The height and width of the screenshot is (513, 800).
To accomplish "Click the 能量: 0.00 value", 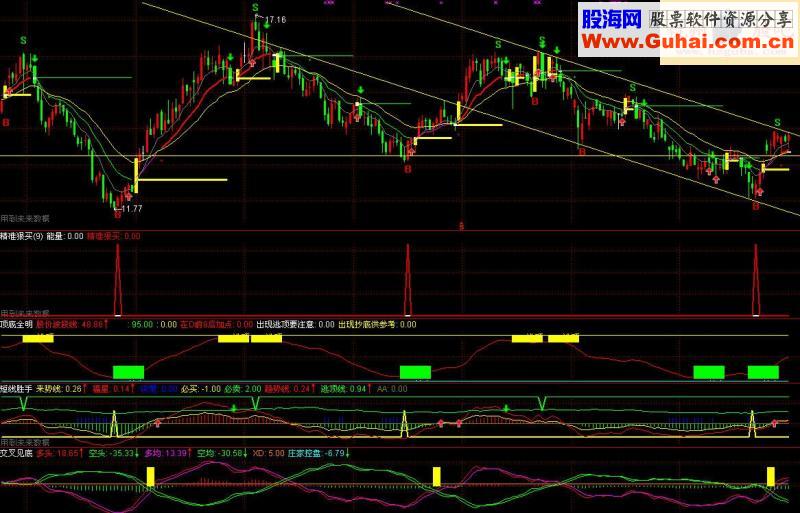I will pyautogui.click(x=64, y=236).
